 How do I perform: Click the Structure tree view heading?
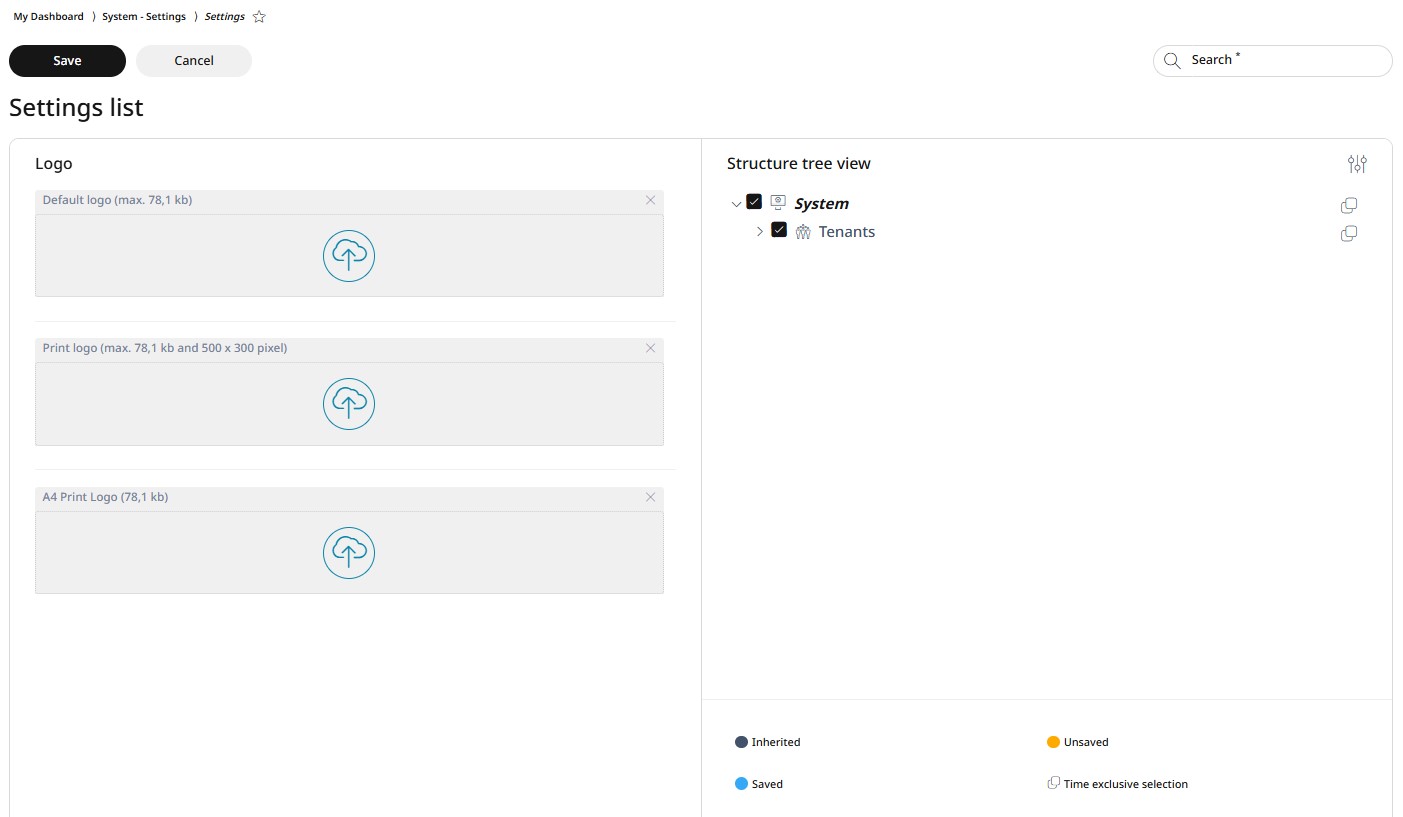pos(799,164)
